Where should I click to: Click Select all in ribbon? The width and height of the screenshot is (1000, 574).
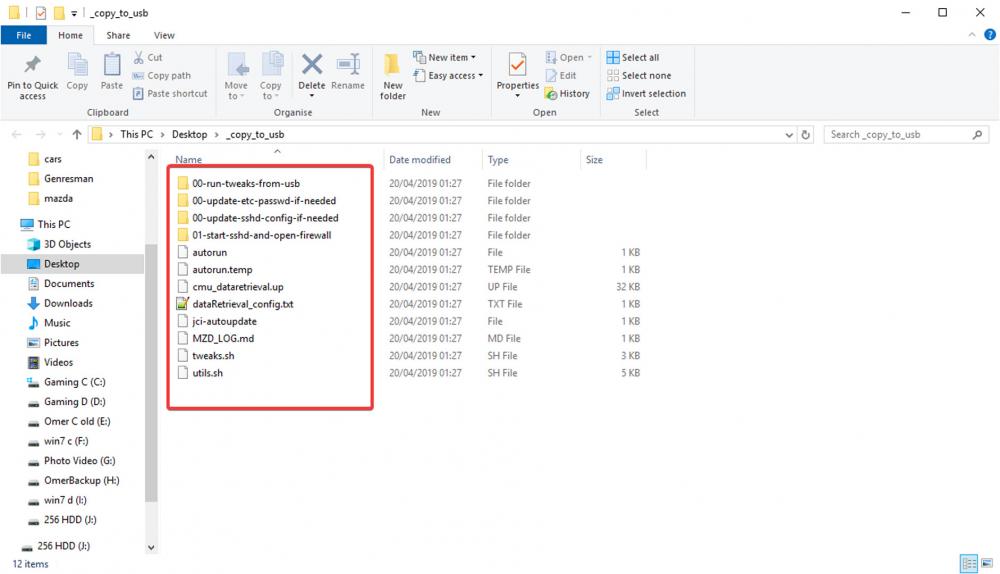[633, 57]
